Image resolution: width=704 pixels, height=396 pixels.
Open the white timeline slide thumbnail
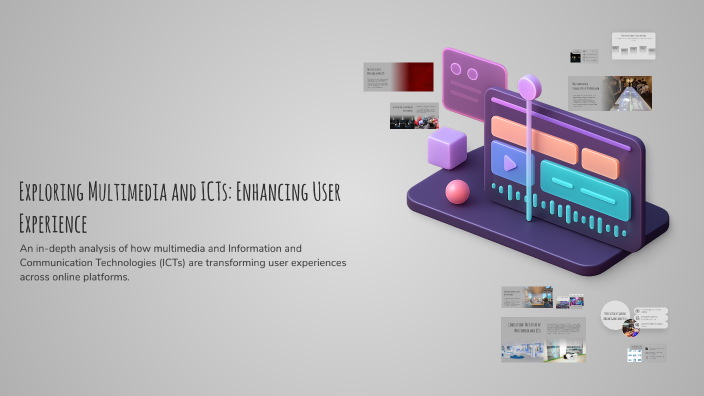tap(633, 46)
